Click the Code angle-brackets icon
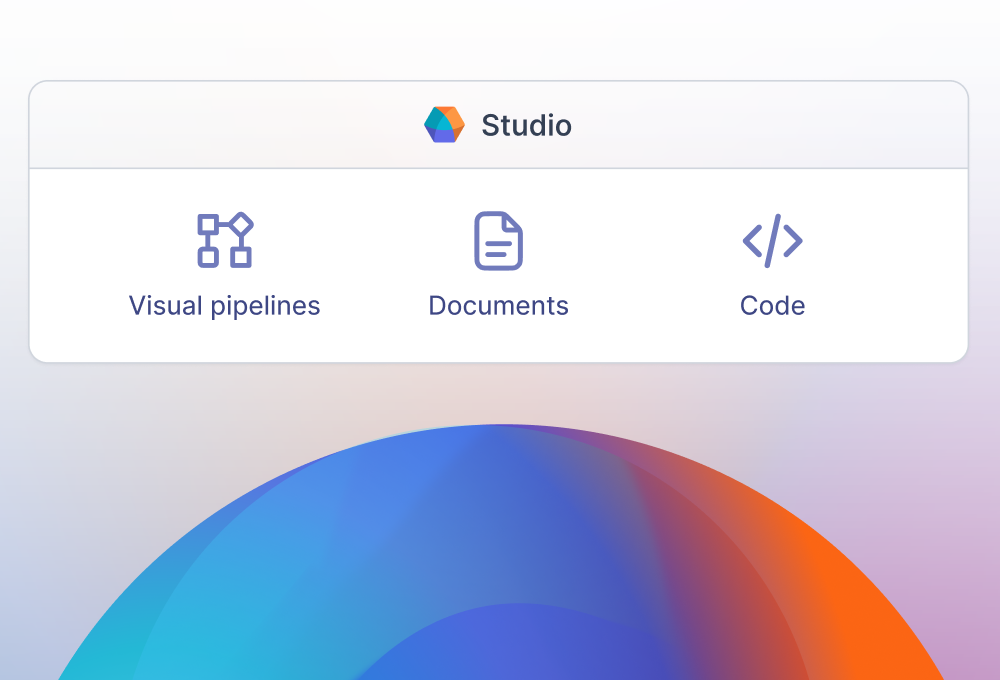The image size is (1000, 680). click(772, 240)
